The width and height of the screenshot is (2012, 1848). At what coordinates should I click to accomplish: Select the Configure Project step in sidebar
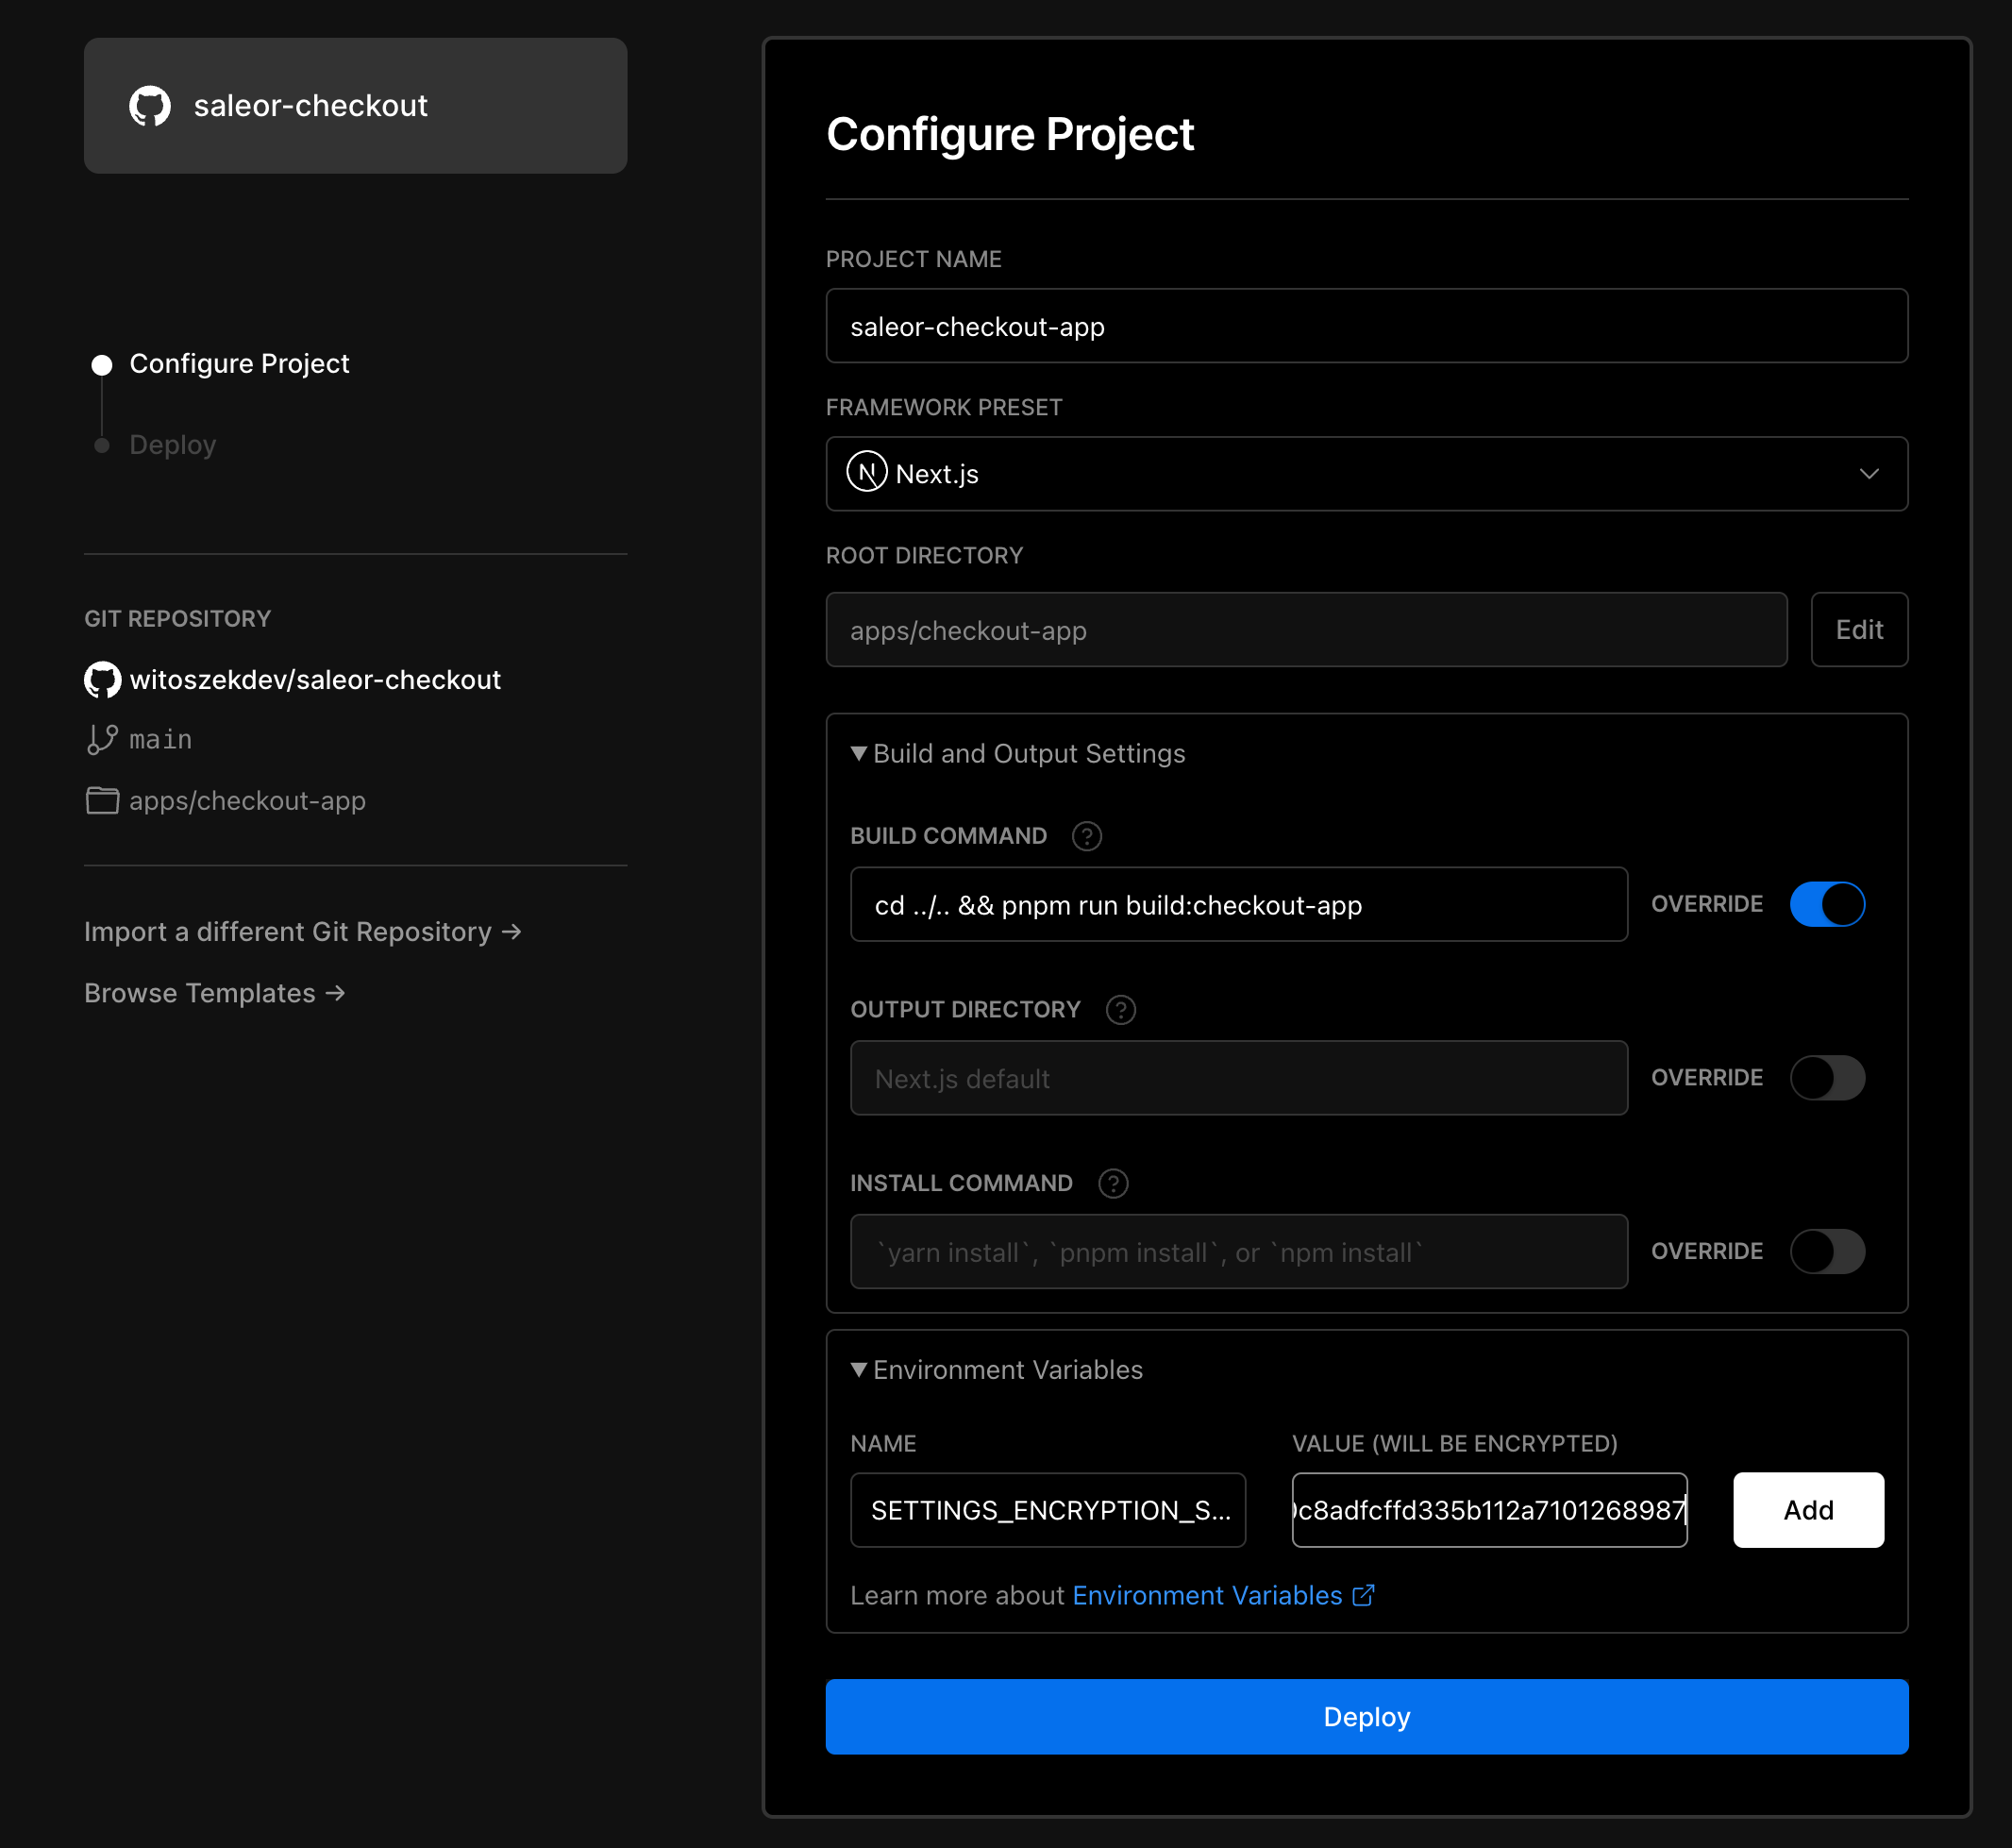click(238, 364)
